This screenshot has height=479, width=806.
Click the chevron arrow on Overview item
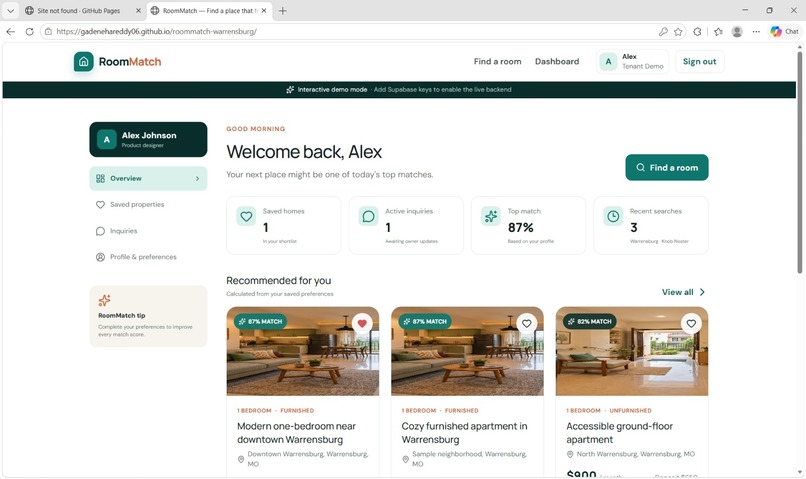pos(197,178)
